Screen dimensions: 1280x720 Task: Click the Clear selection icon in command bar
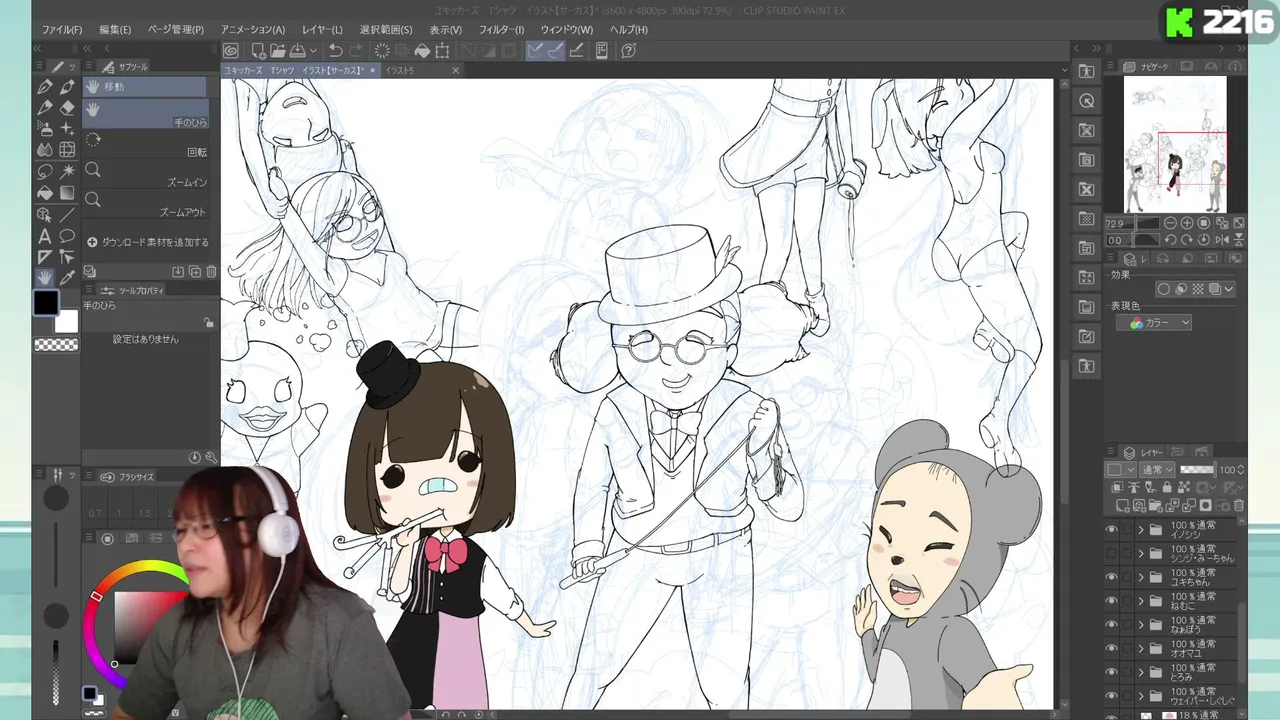click(x=382, y=50)
